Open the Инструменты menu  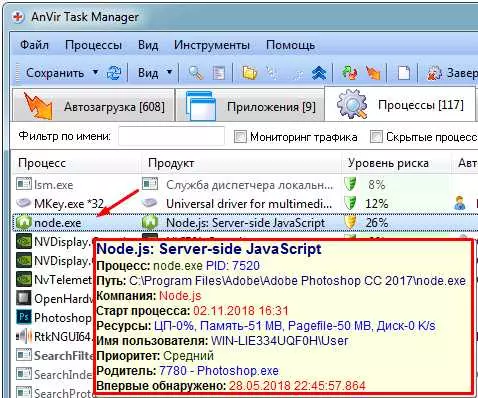click(212, 45)
